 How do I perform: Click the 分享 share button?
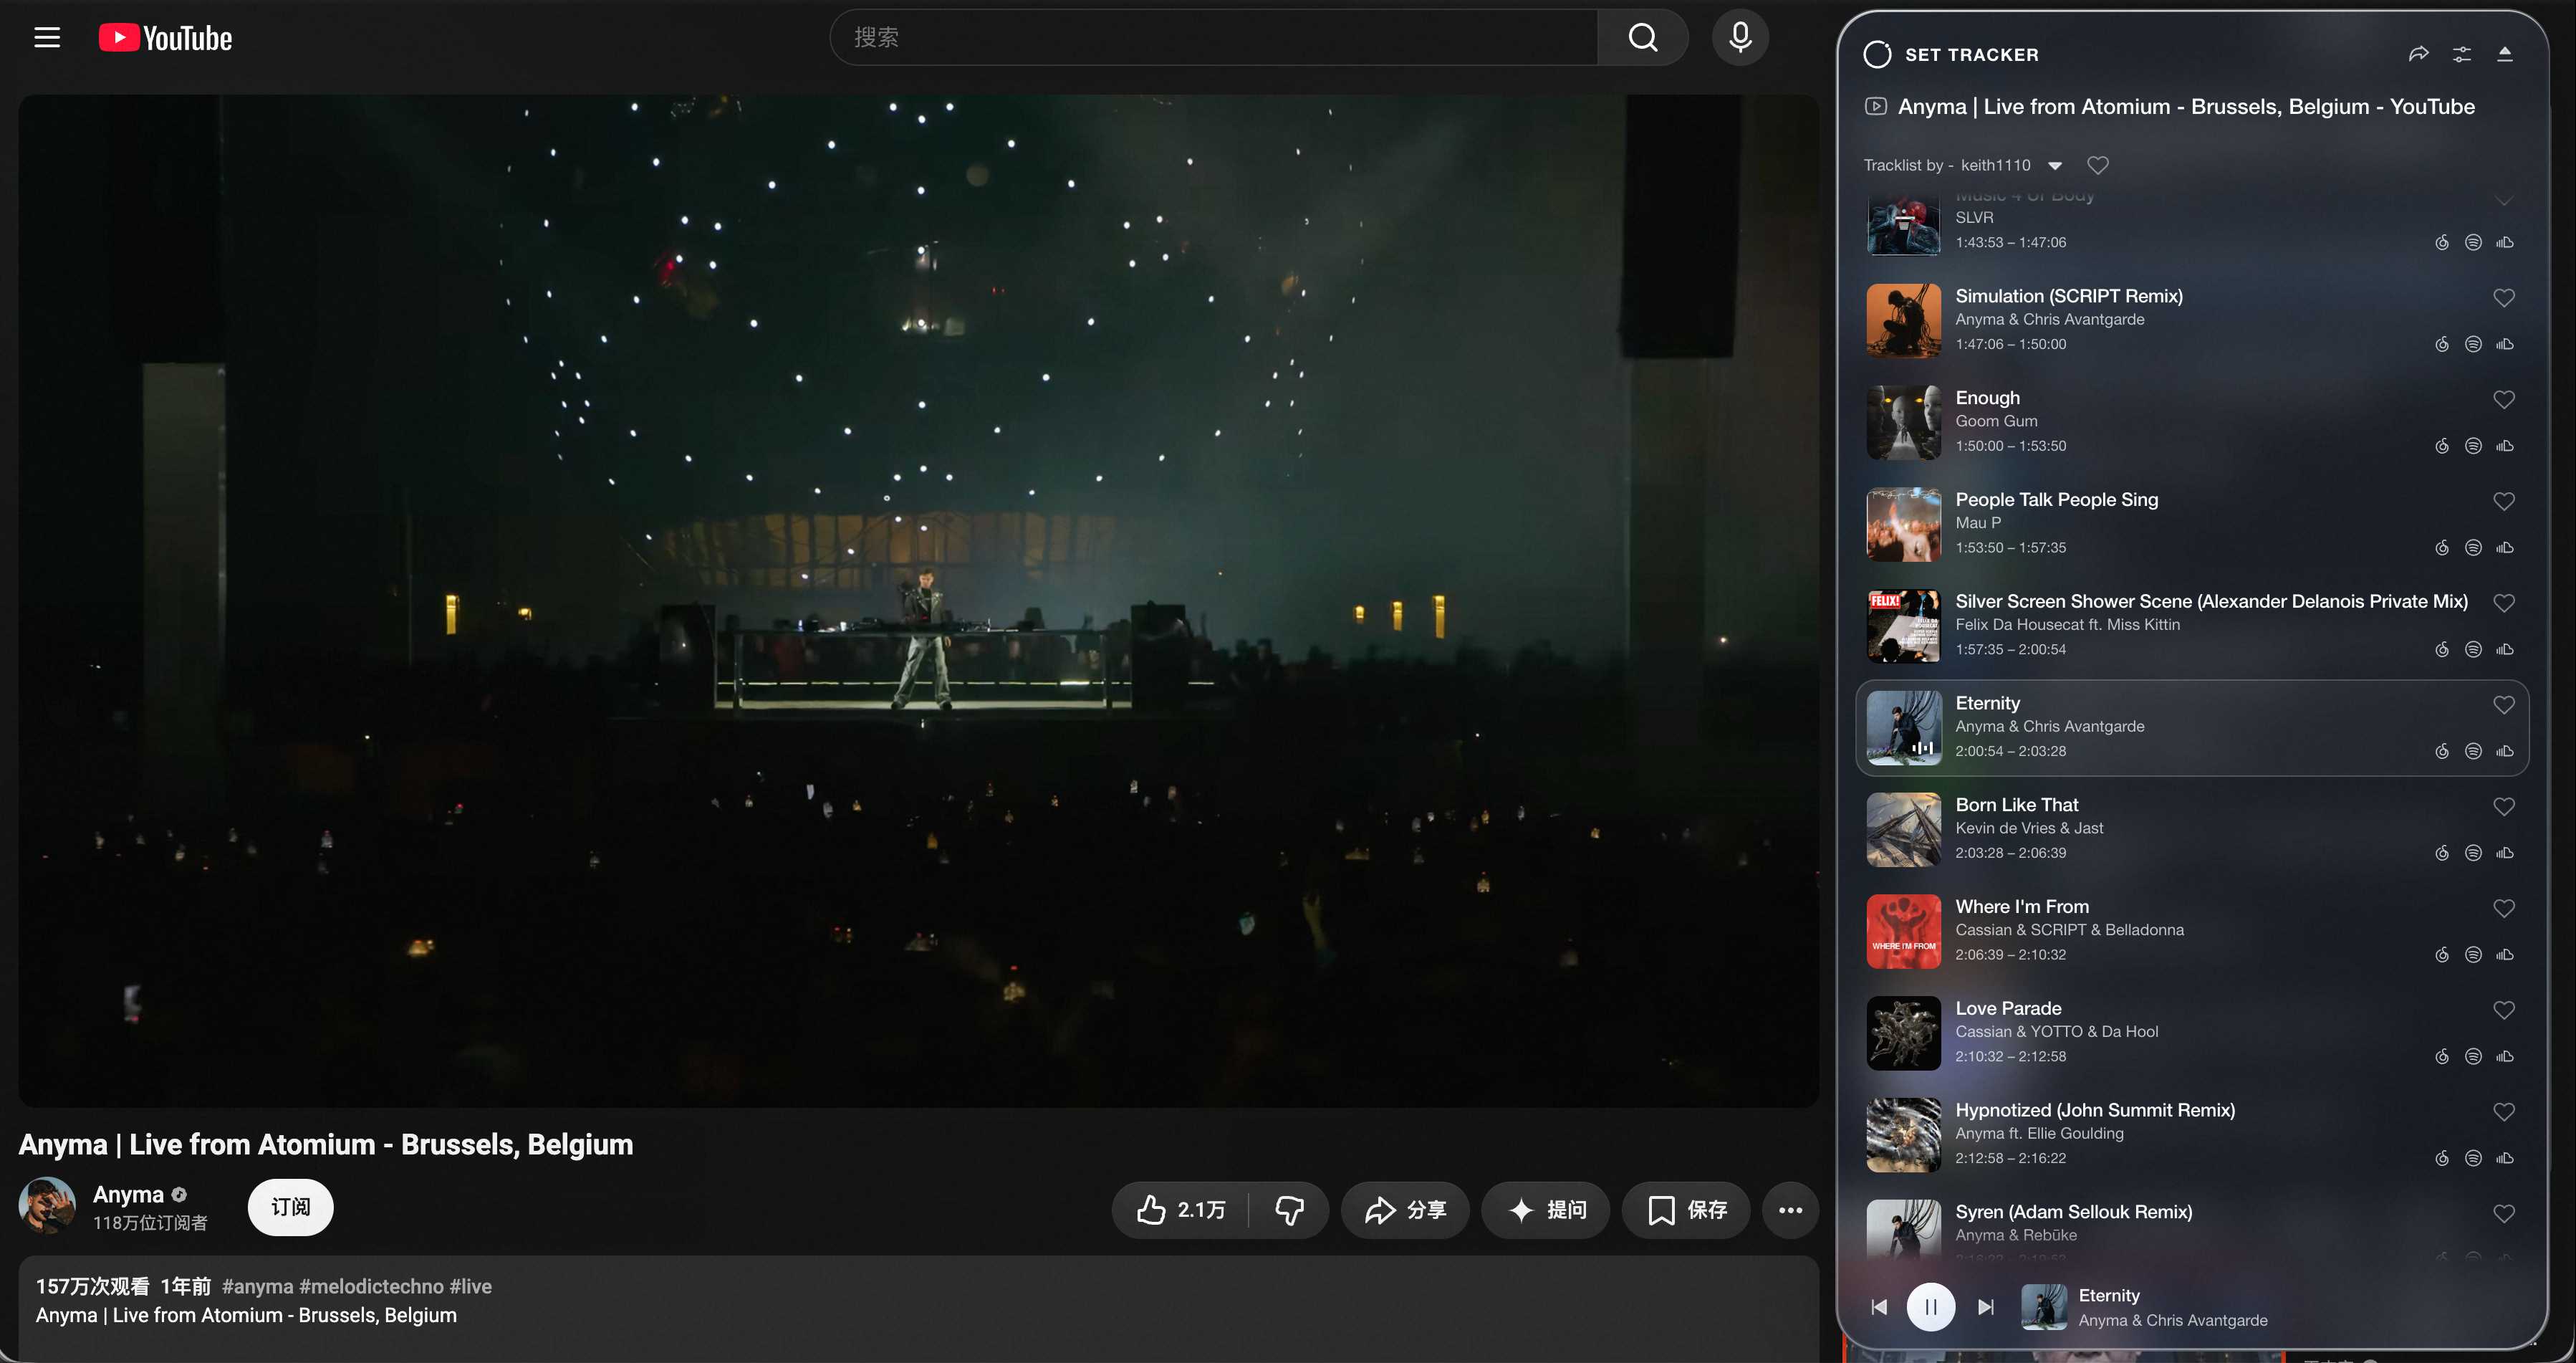click(1405, 1210)
